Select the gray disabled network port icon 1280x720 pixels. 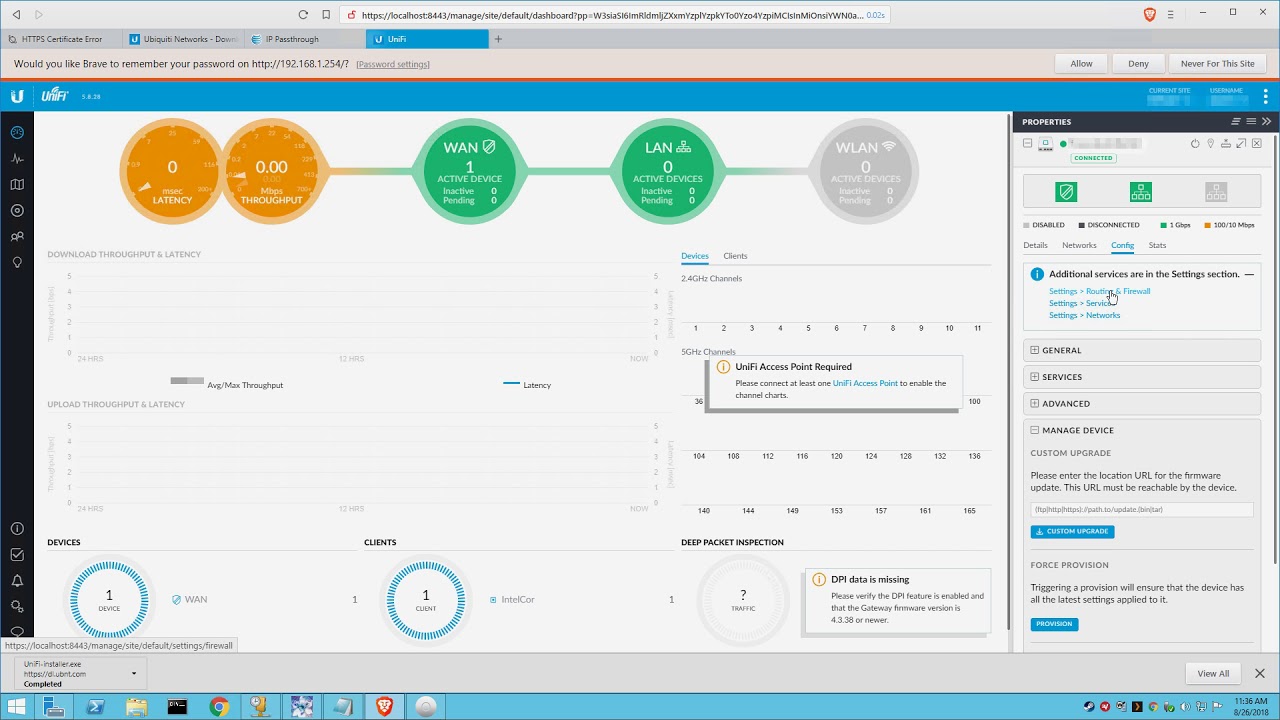tap(1216, 192)
